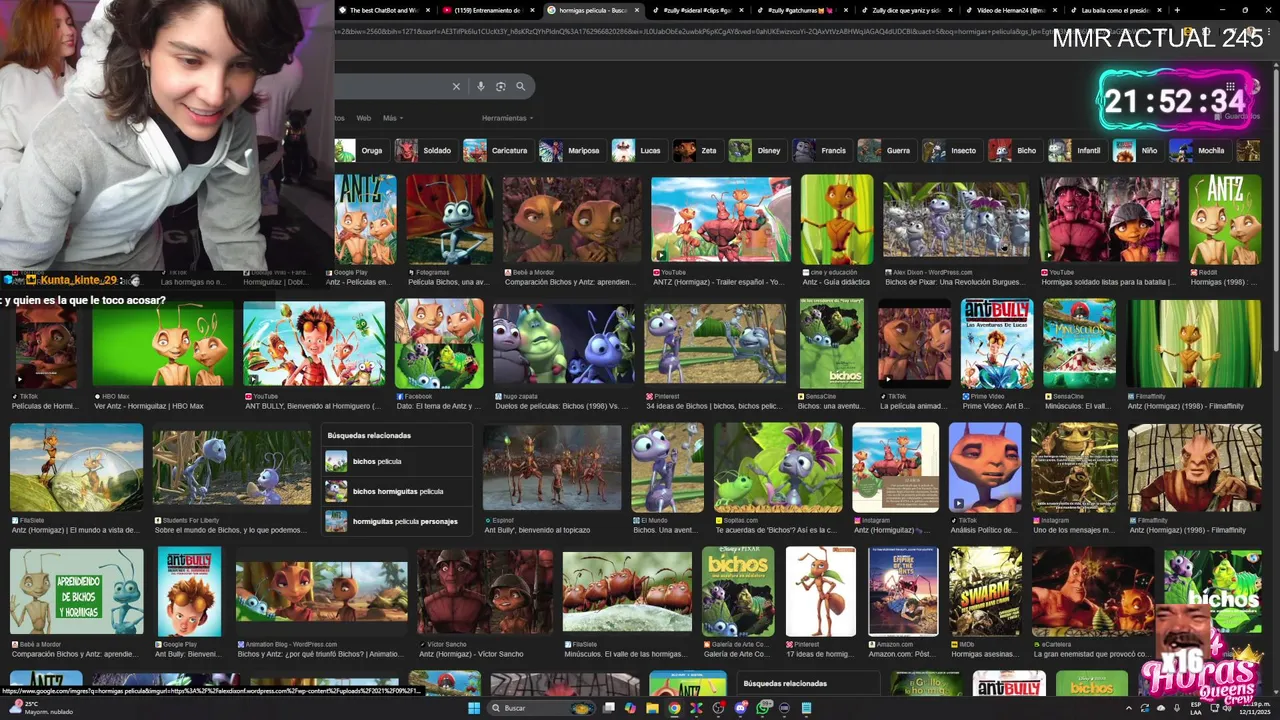Filter images by Mariposa chip
Screen dimensions: 1280x720
tap(572, 151)
